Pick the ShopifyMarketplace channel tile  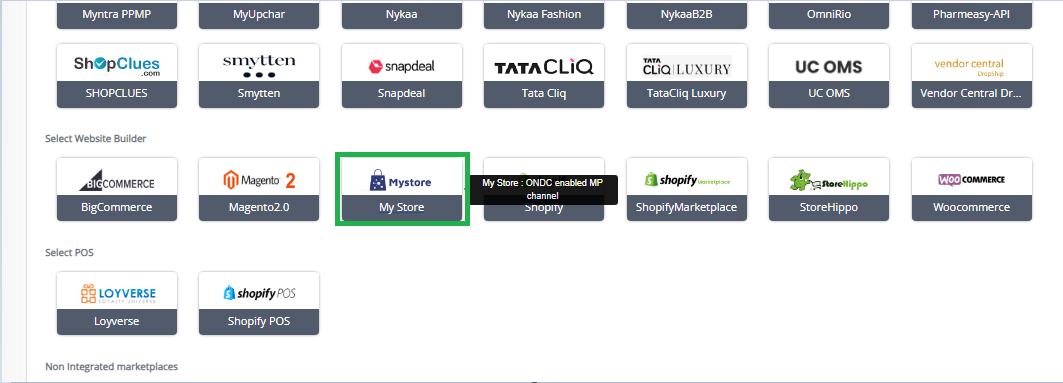pyautogui.click(x=687, y=189)
